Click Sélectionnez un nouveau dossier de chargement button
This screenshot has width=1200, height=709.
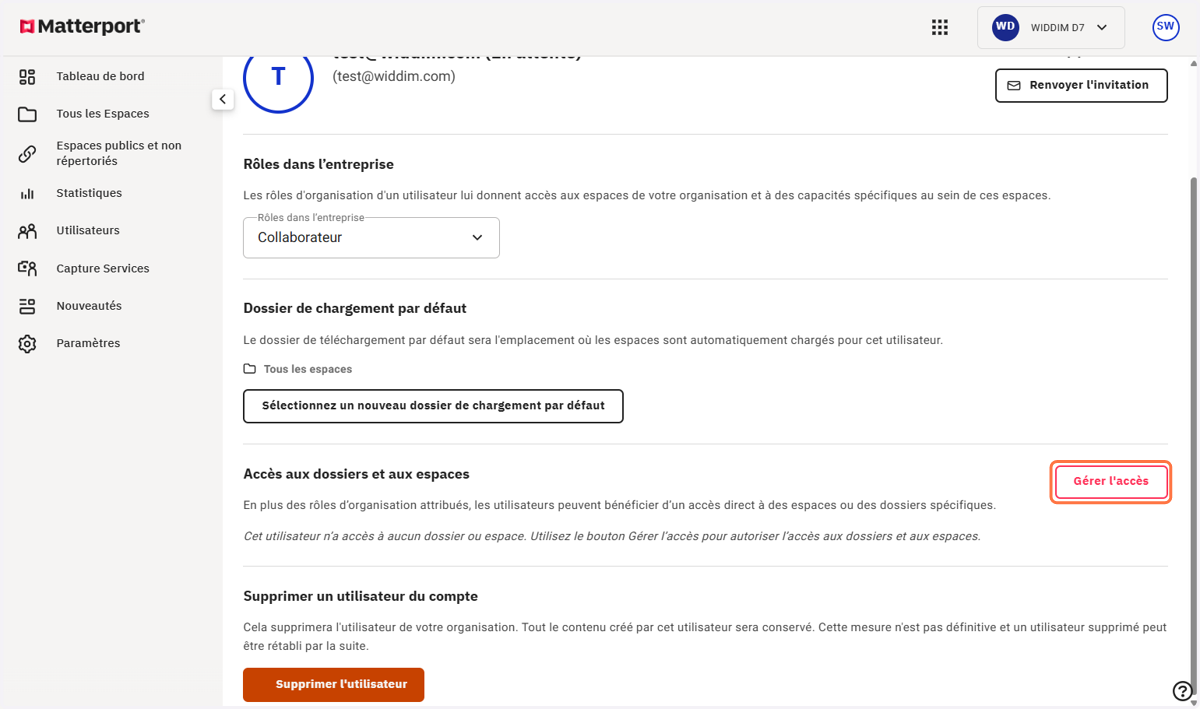coord(433,406)
